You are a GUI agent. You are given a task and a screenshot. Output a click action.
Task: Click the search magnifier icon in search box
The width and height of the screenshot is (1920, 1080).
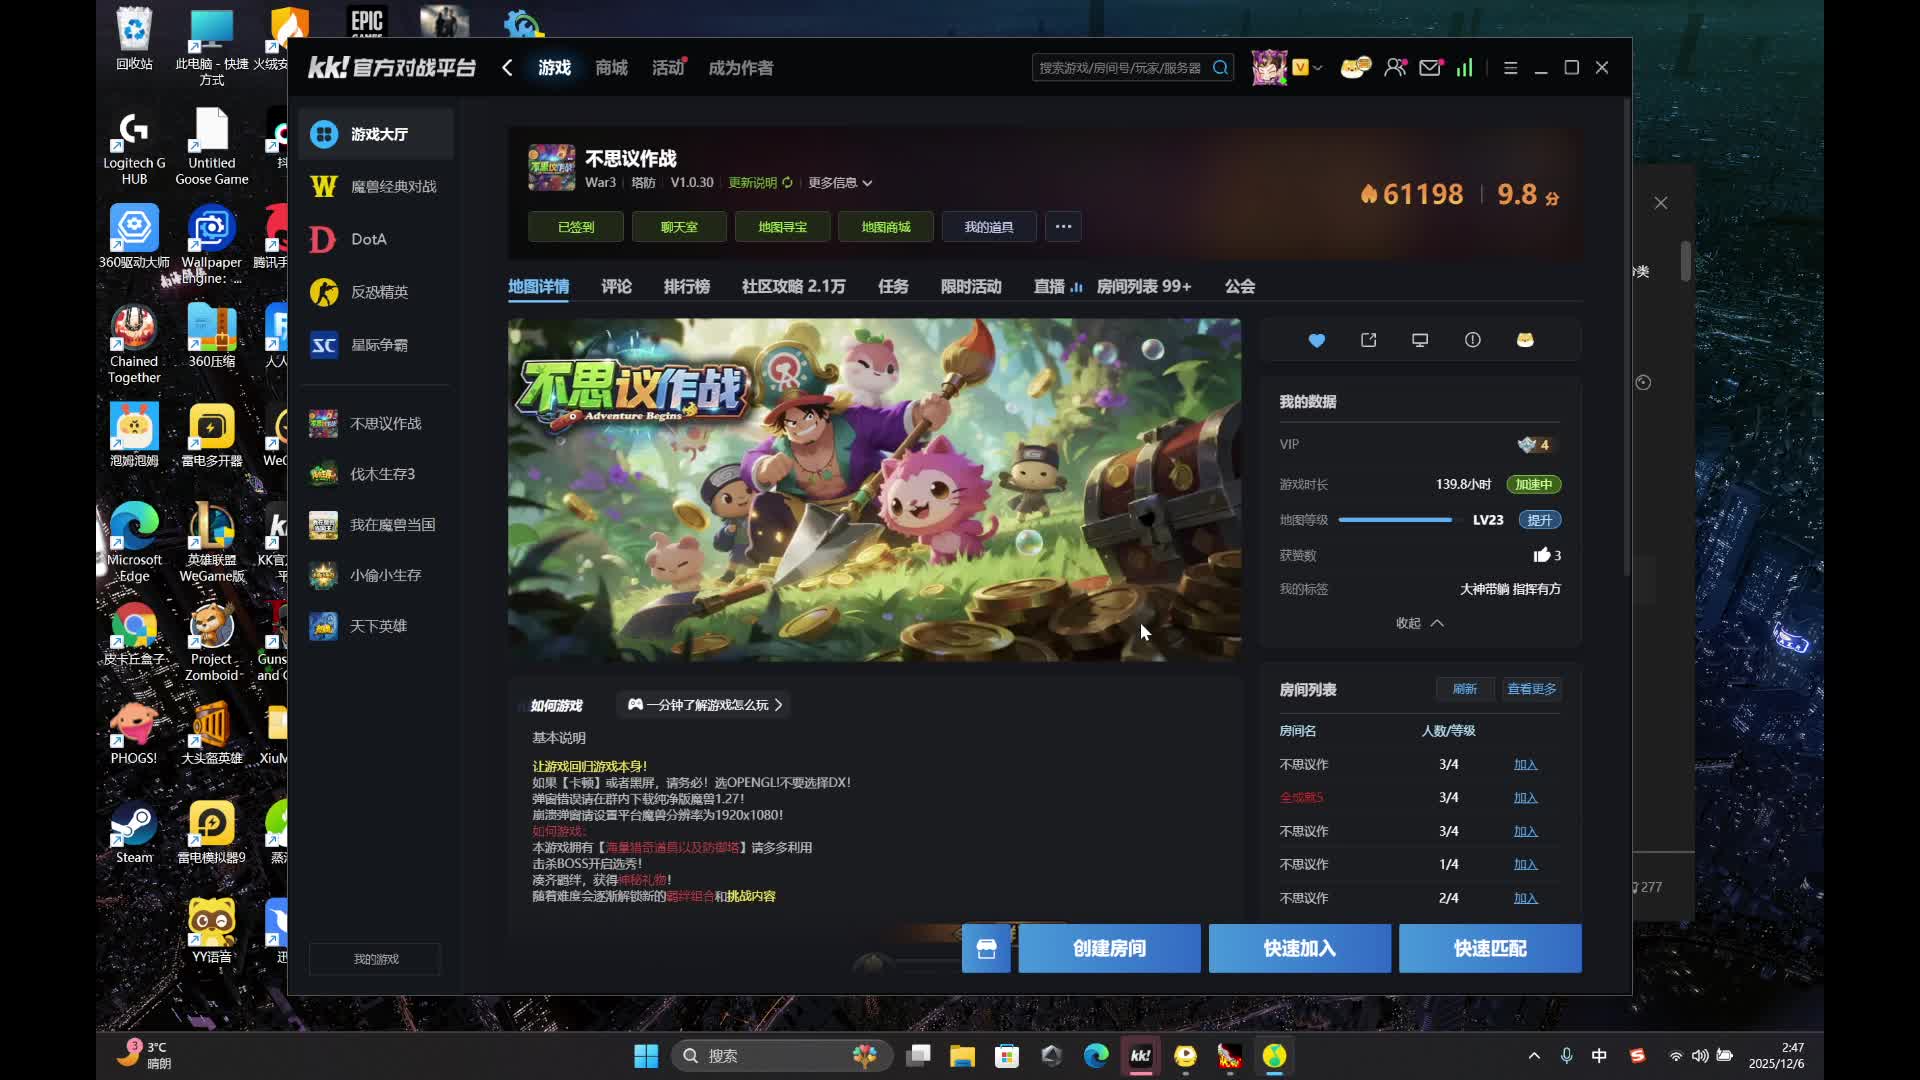[1220, 68]
